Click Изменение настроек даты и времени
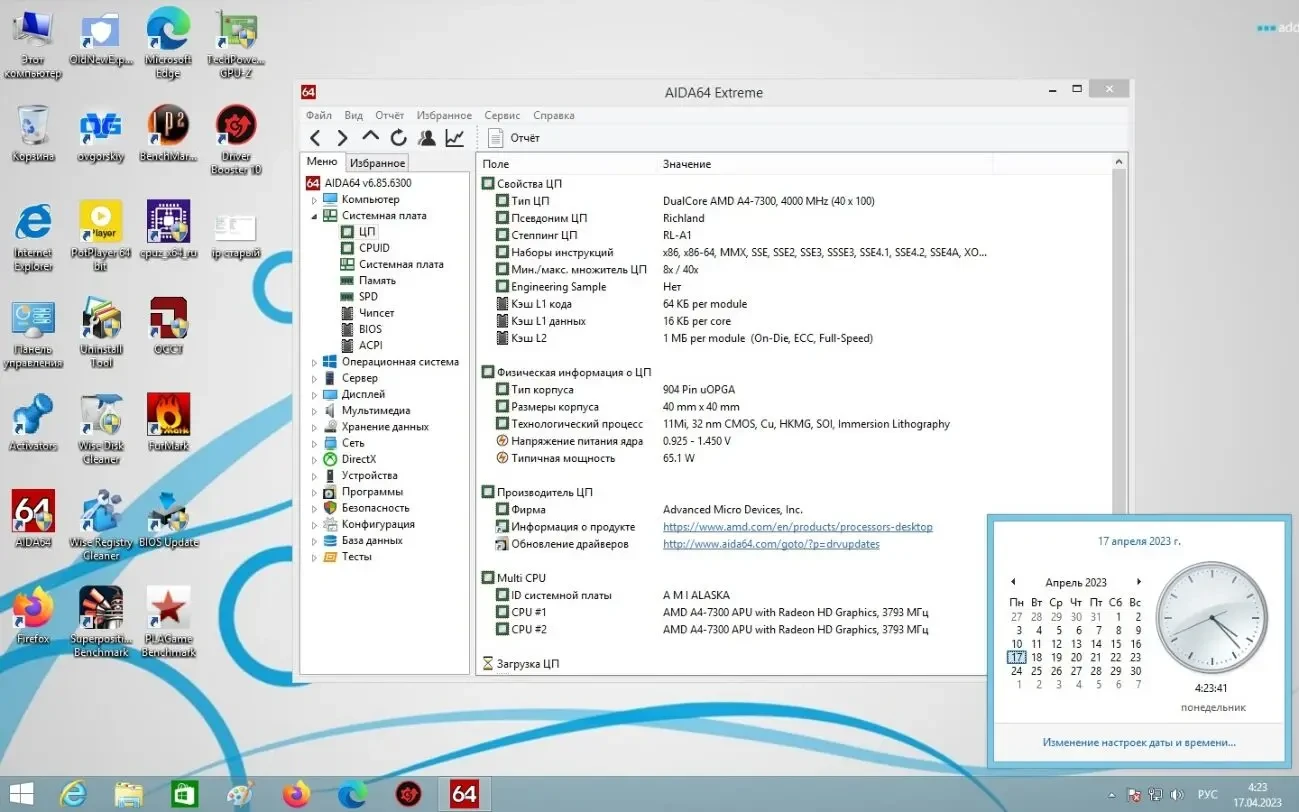The width and height of the screenshot is (1299, 812). pyautogui.click(x=1138, y=742)
